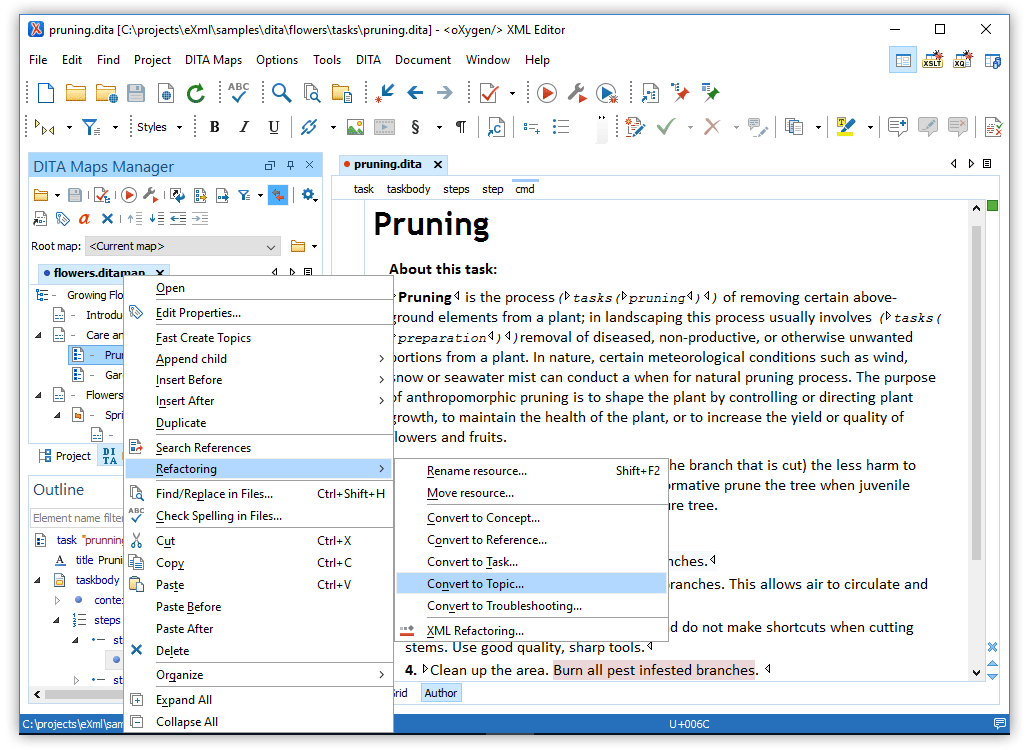Open the XQuery debugger perspective icon

pos(963,60)
